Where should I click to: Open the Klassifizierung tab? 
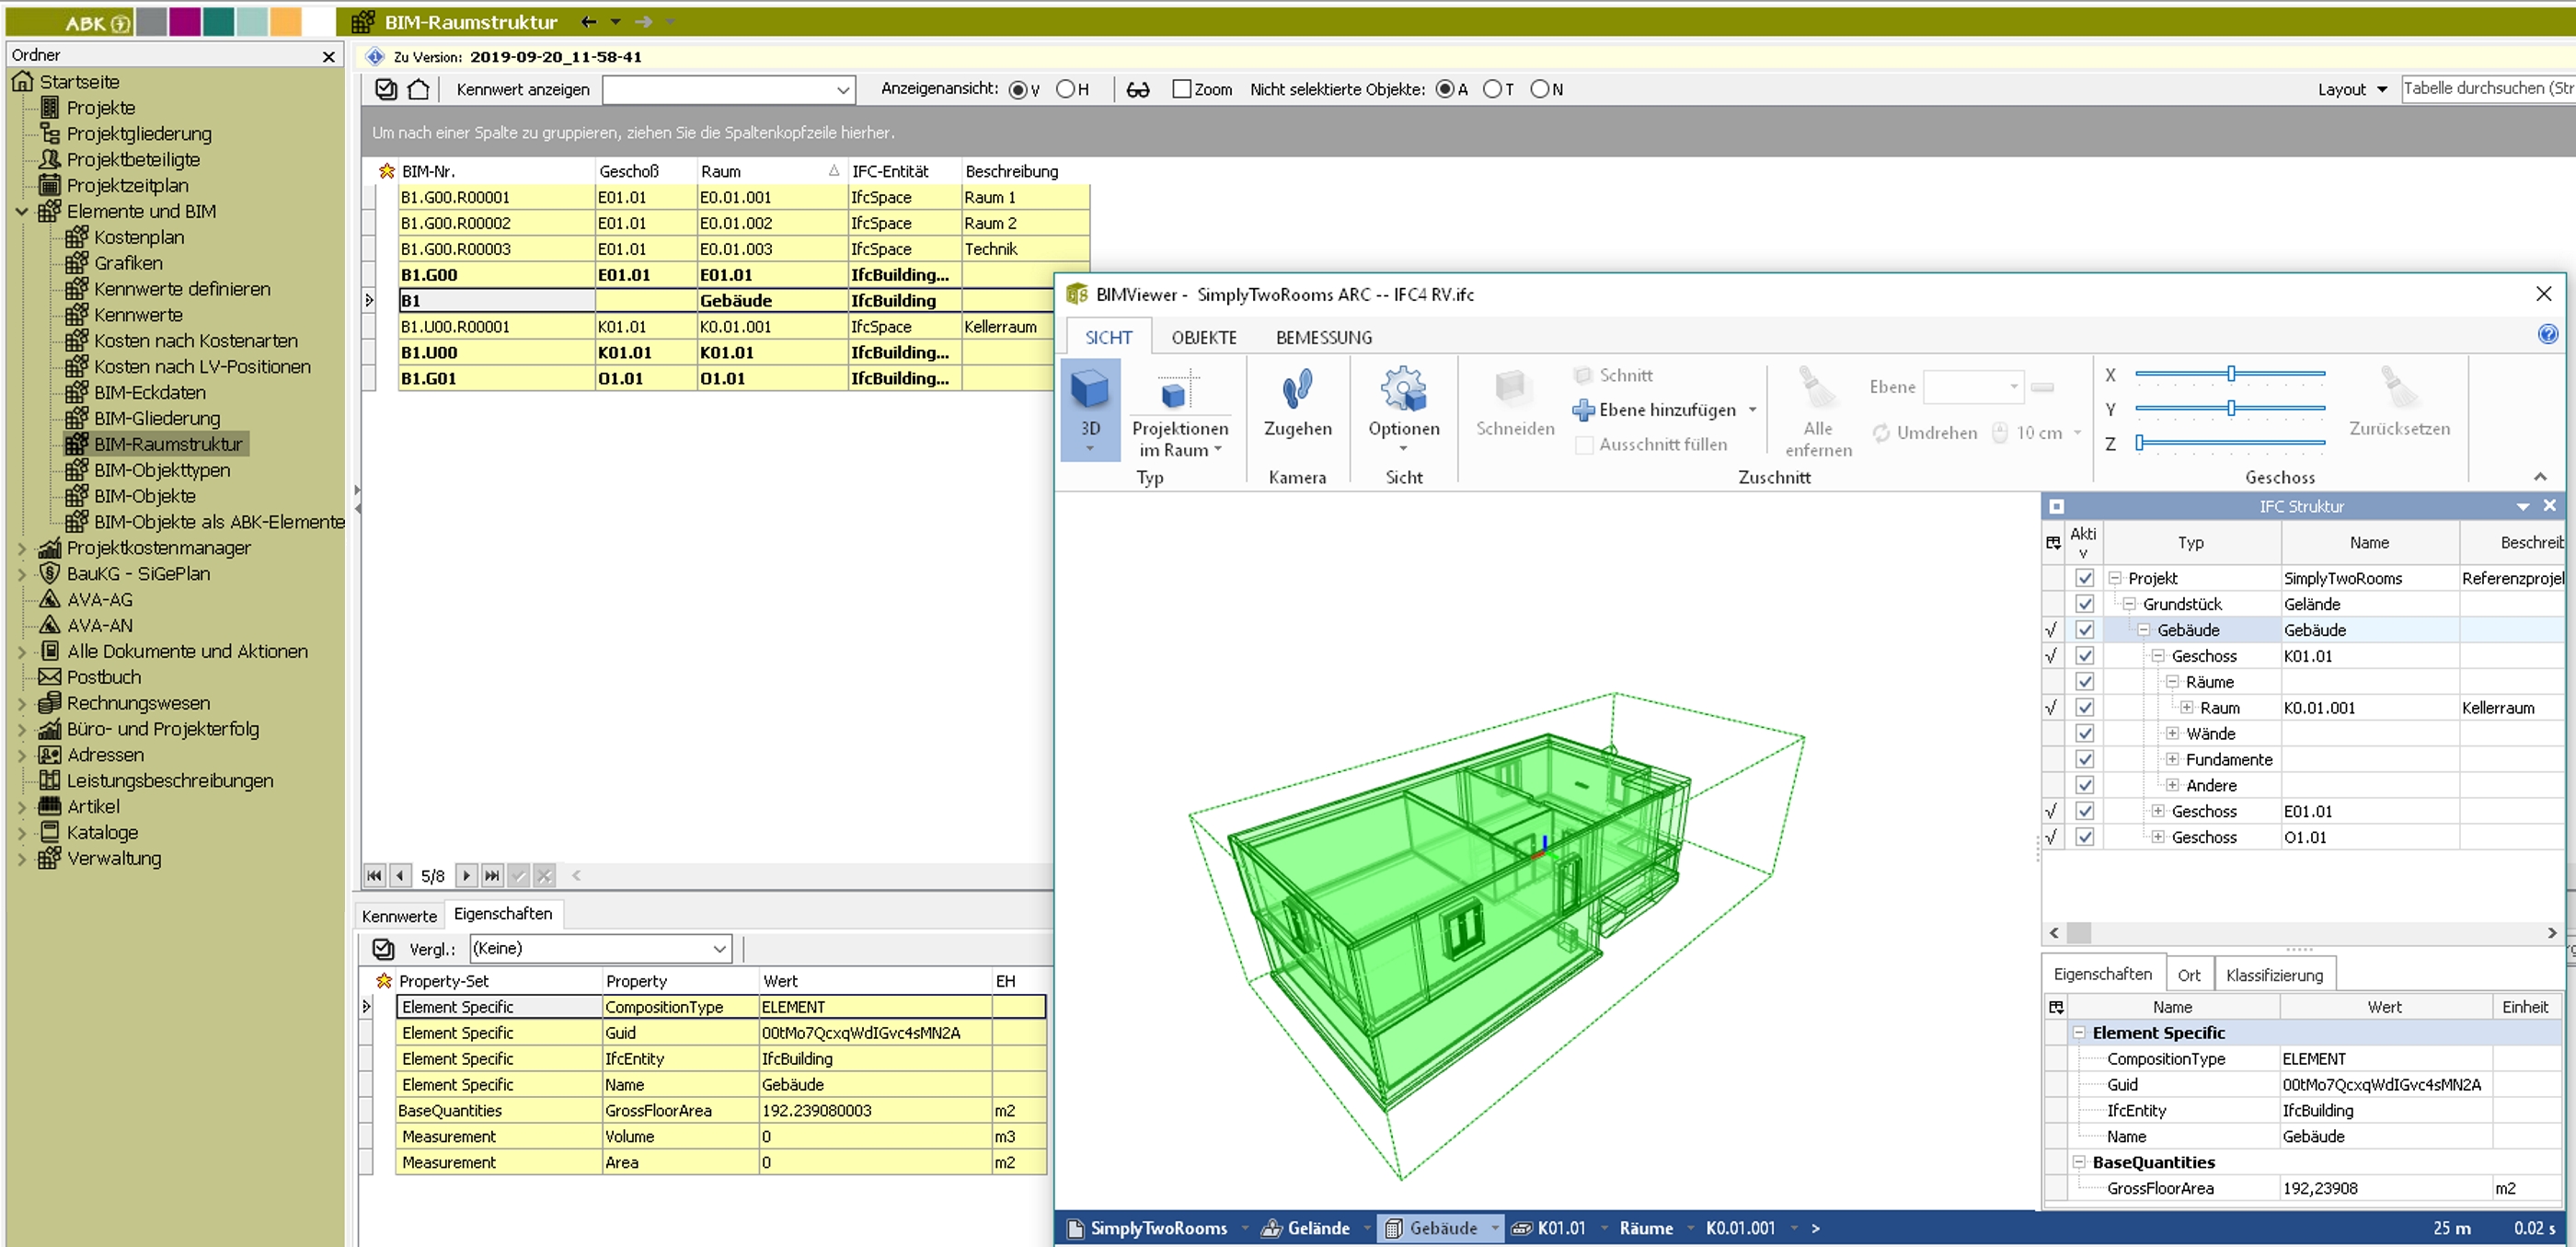pos(2274,975)
